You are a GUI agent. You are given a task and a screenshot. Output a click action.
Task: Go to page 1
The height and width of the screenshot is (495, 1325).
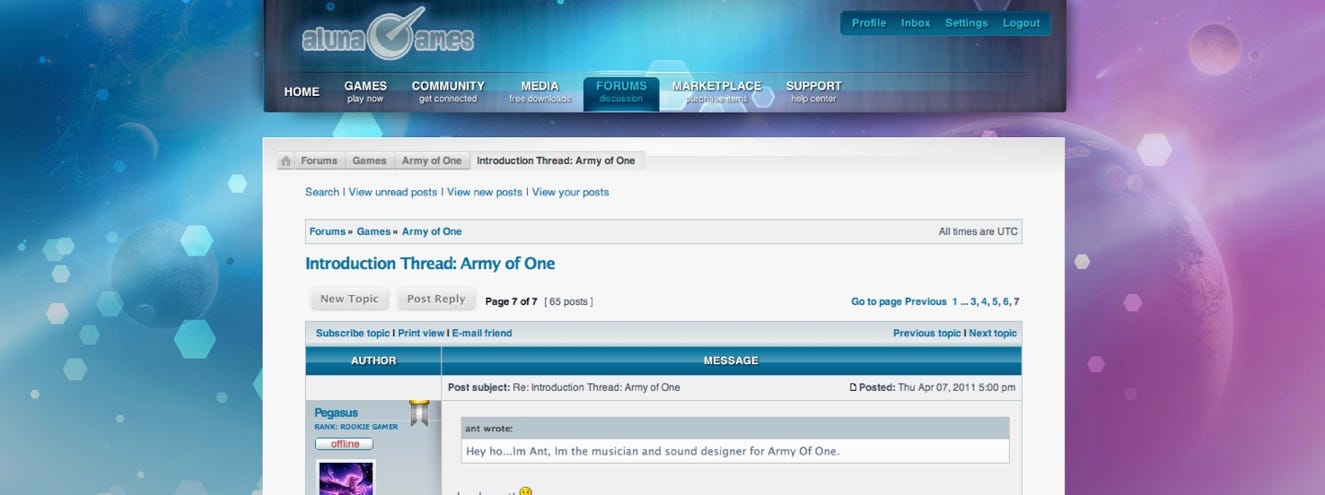point(955,301)
